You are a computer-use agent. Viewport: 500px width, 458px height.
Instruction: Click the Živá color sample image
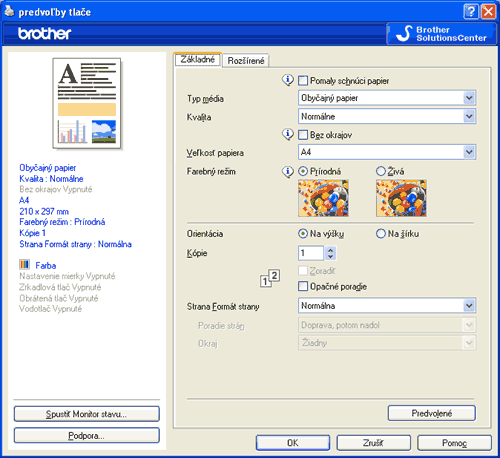[x=401, y=198]
